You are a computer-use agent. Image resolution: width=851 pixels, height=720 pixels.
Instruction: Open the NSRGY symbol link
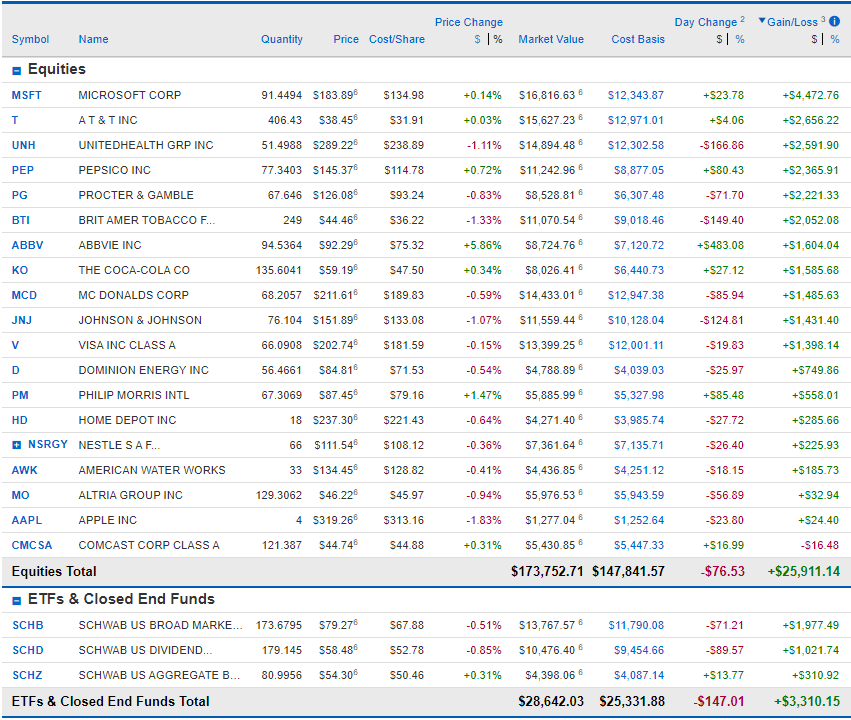tap(48, 444)
